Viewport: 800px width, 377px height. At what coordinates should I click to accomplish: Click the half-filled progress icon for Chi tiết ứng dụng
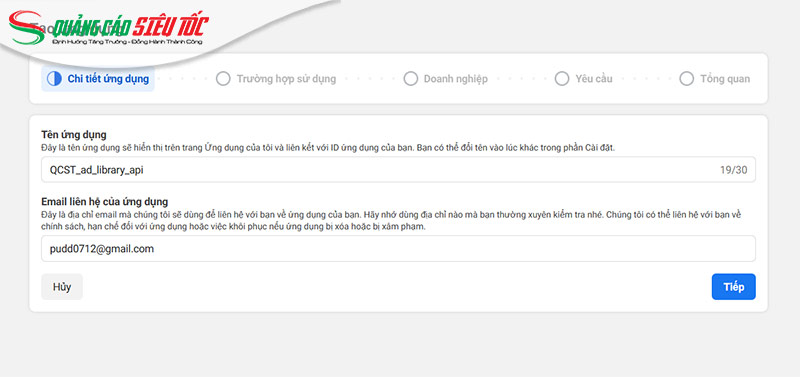click(x=54, y=79)
